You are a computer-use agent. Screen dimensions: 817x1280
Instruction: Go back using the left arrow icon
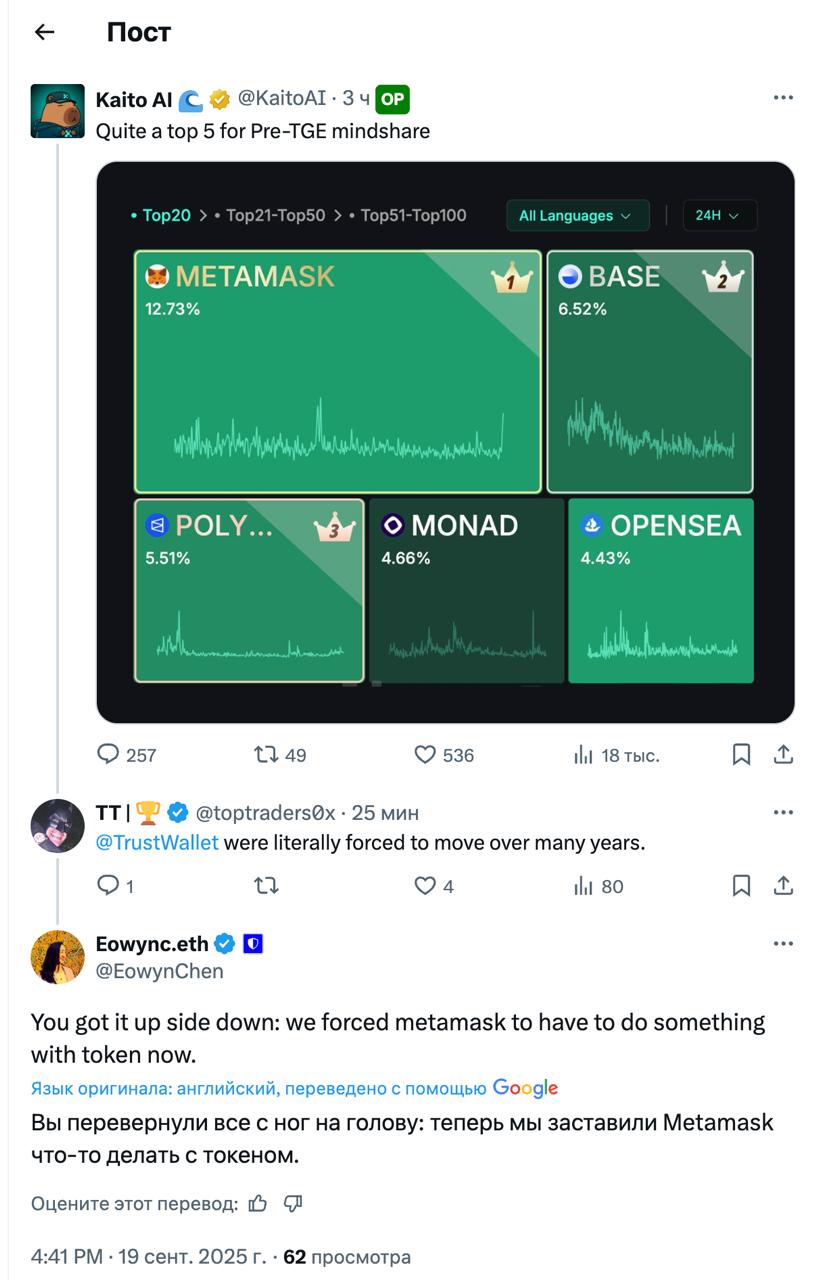pyautogui.click(x=44, y=32)
